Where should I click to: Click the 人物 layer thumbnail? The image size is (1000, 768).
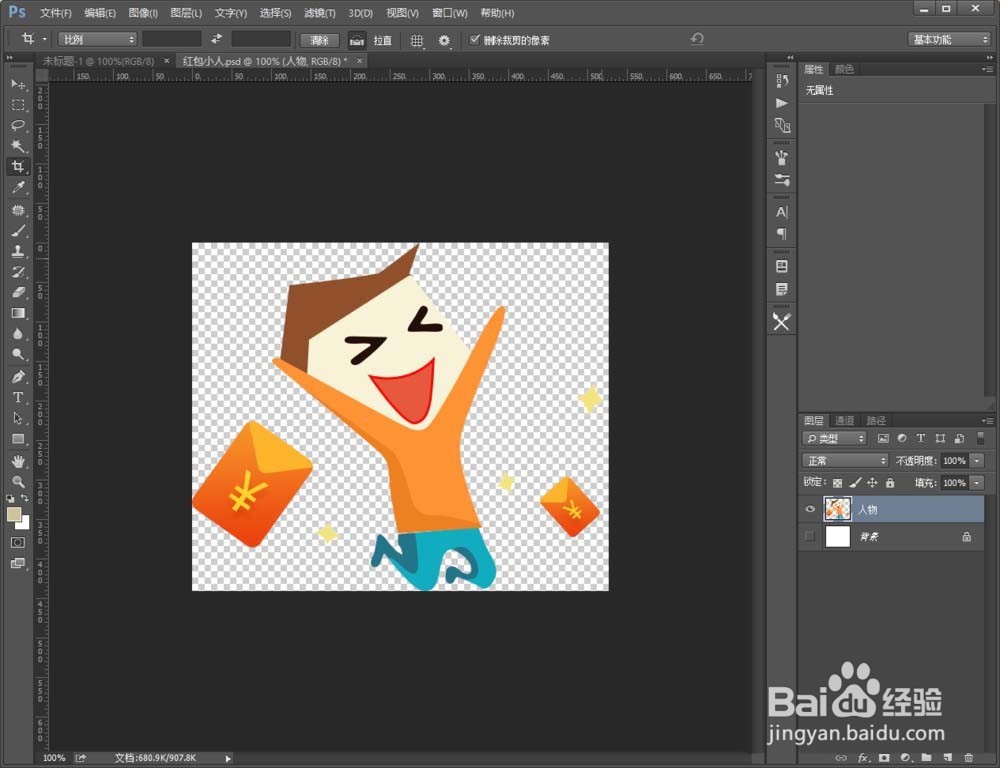tap(837, 509)
